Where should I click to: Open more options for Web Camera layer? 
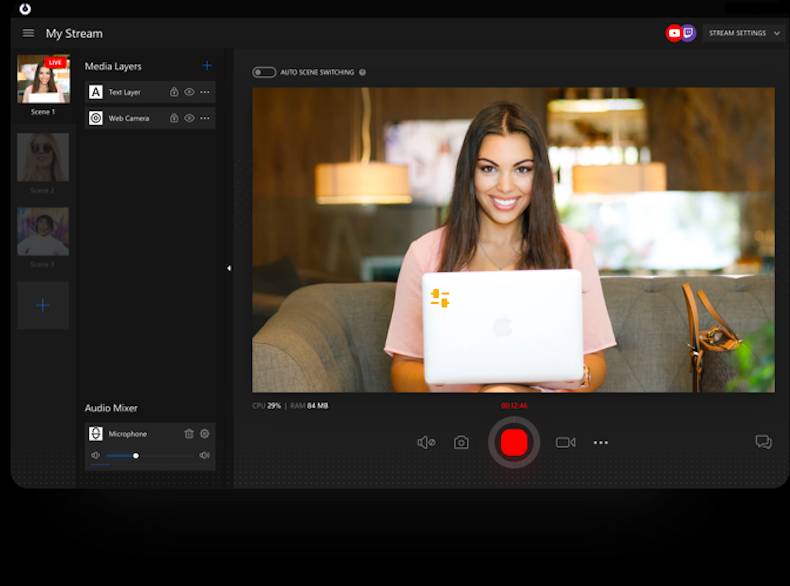tap(205, 118)
